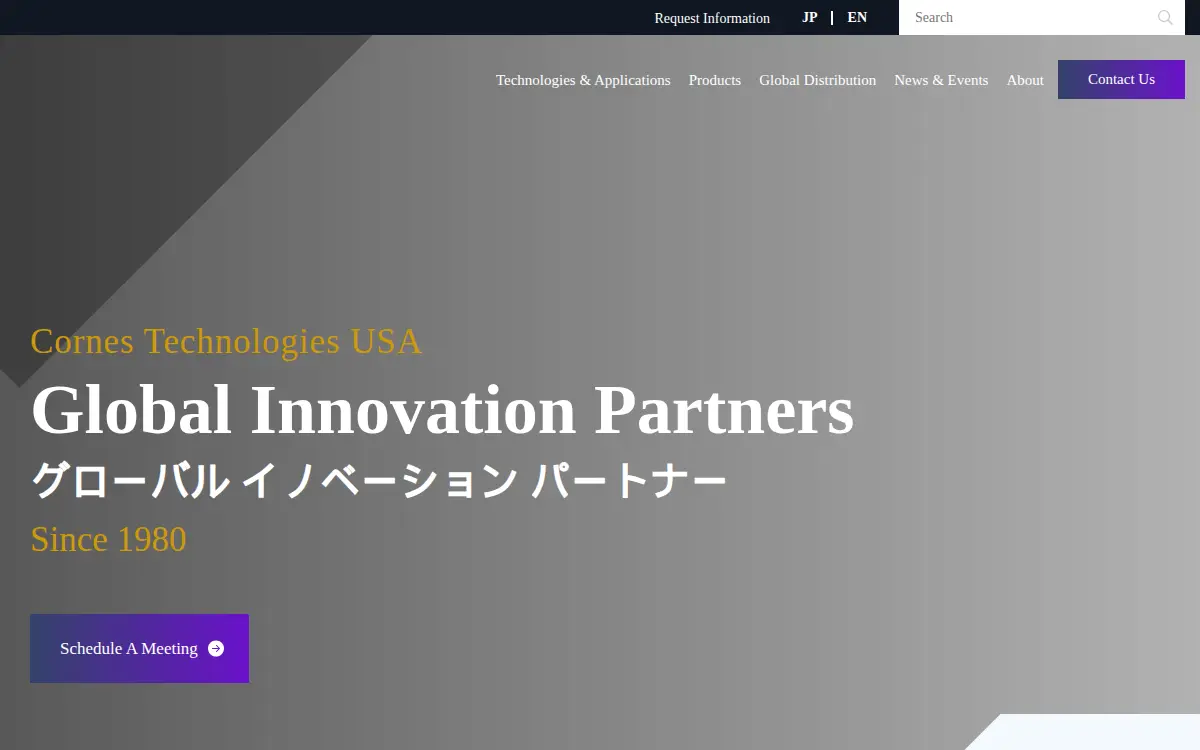This screenshot has width=1200, height=750.
Task: Open Technologies & Applications menu
Action: click(x=583, y=80)
